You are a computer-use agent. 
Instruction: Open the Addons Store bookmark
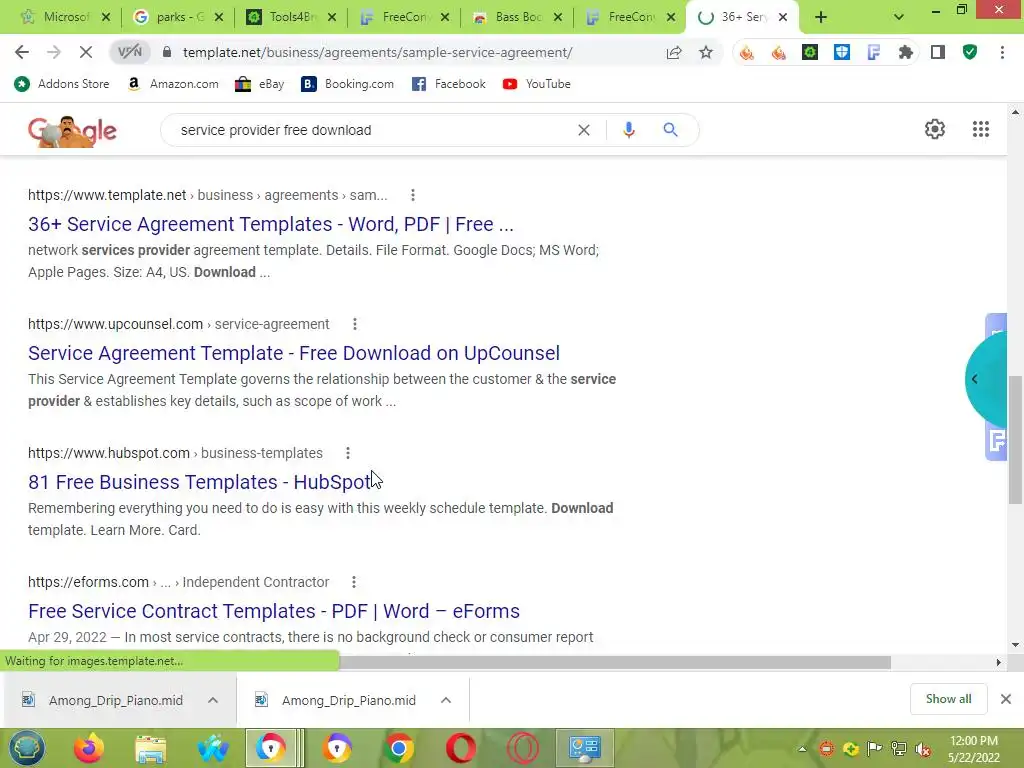pyautogui.click(x=61, y=84)
